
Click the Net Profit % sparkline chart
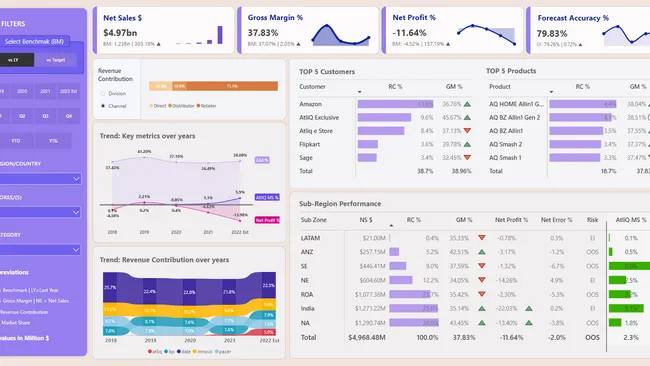point(487,35)
